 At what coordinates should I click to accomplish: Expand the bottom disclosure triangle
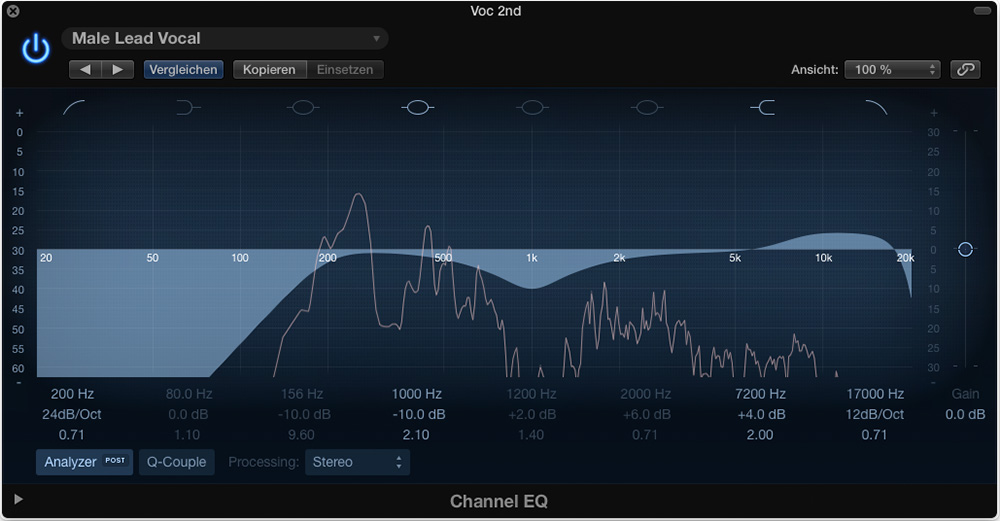tap(18, 499)
